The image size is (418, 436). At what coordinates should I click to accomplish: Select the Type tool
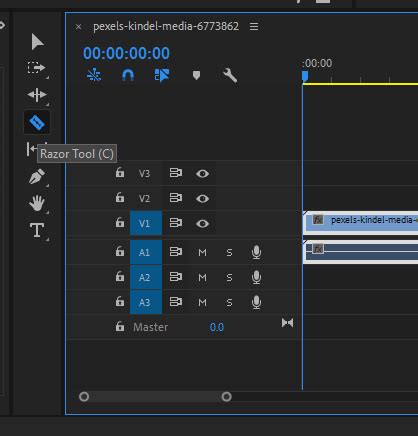(37, 230)
